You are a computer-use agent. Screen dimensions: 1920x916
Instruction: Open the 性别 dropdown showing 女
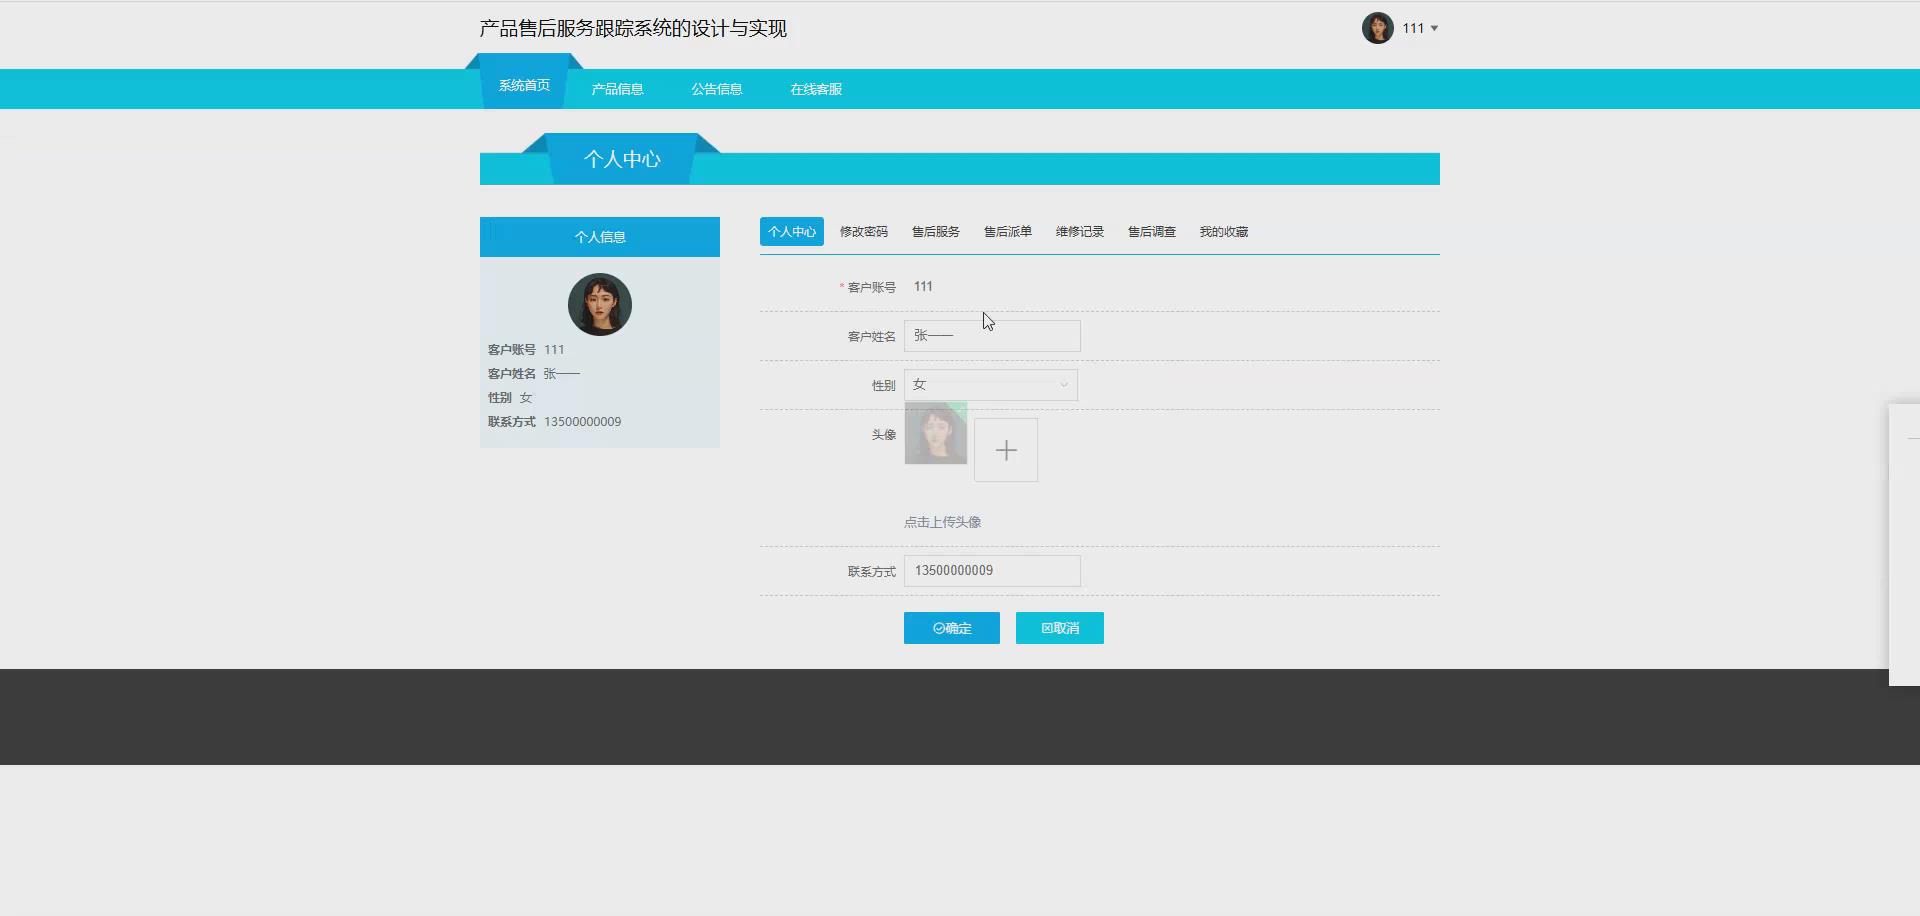point(991,385)
